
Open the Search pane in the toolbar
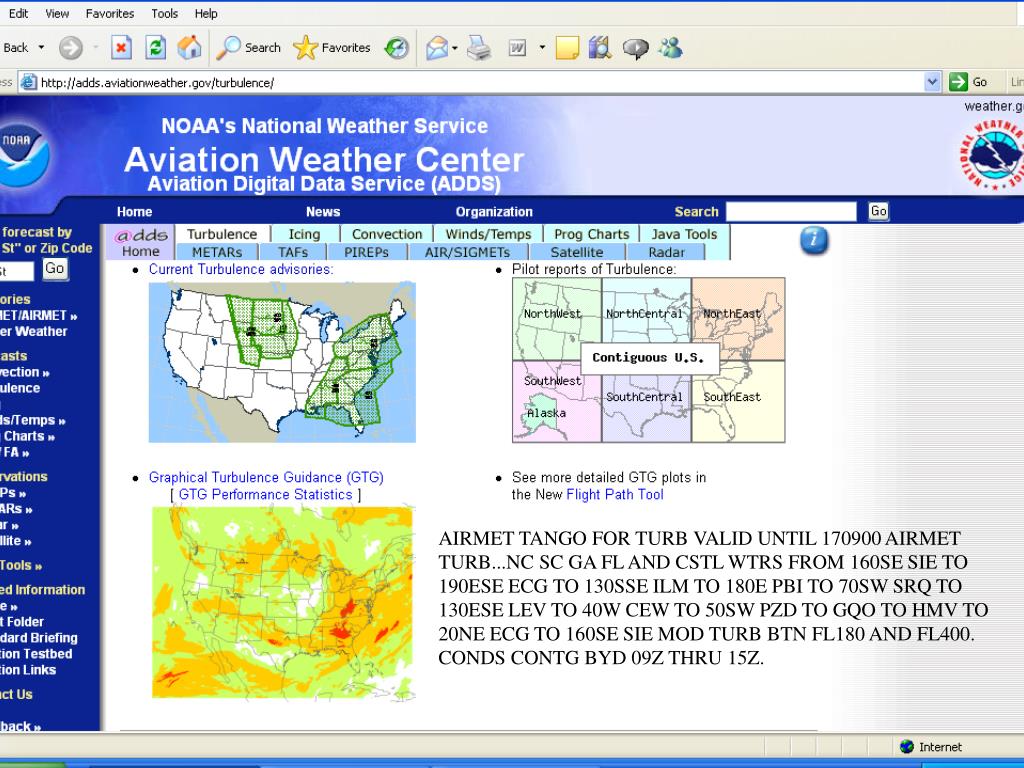pyautogui.click(x=248, y=48)
